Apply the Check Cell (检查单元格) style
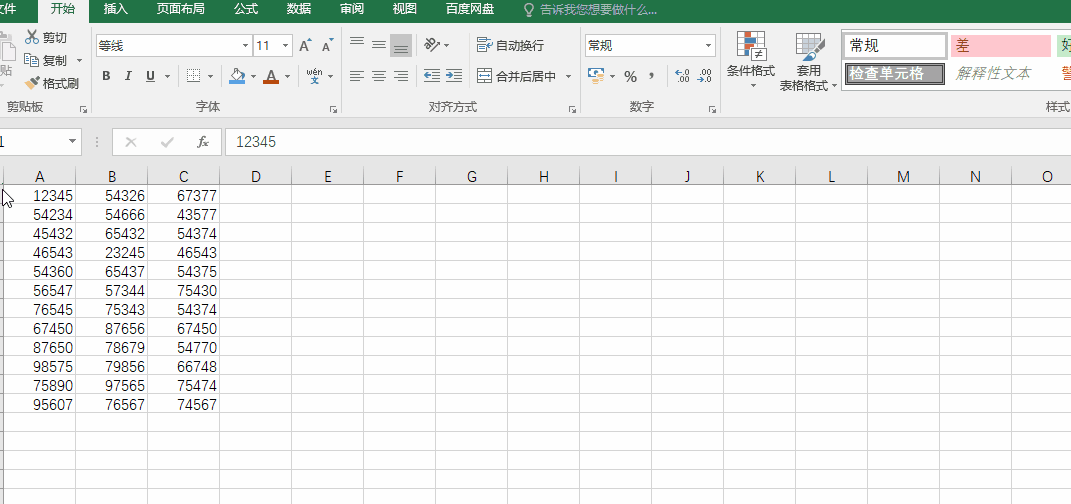The width and height of the screenshot is (1071, 504). tap(894, 74)
